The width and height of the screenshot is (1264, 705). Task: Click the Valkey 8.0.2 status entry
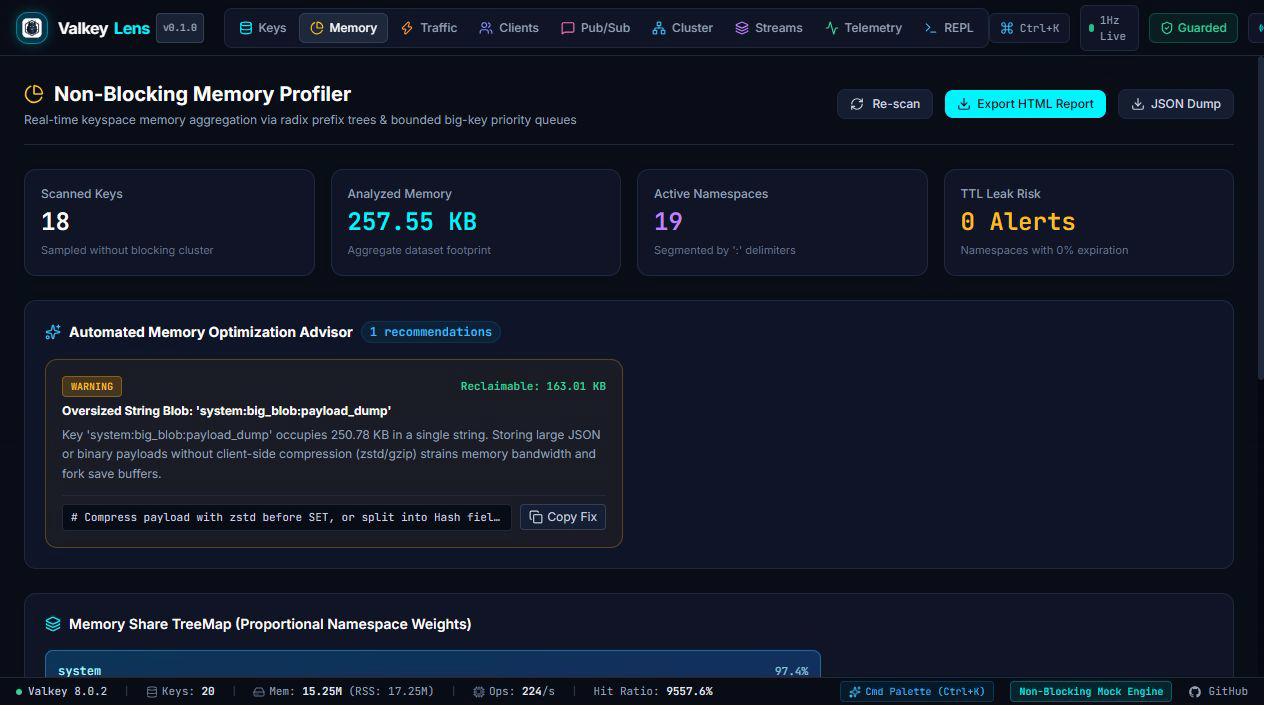click(61, 691)
